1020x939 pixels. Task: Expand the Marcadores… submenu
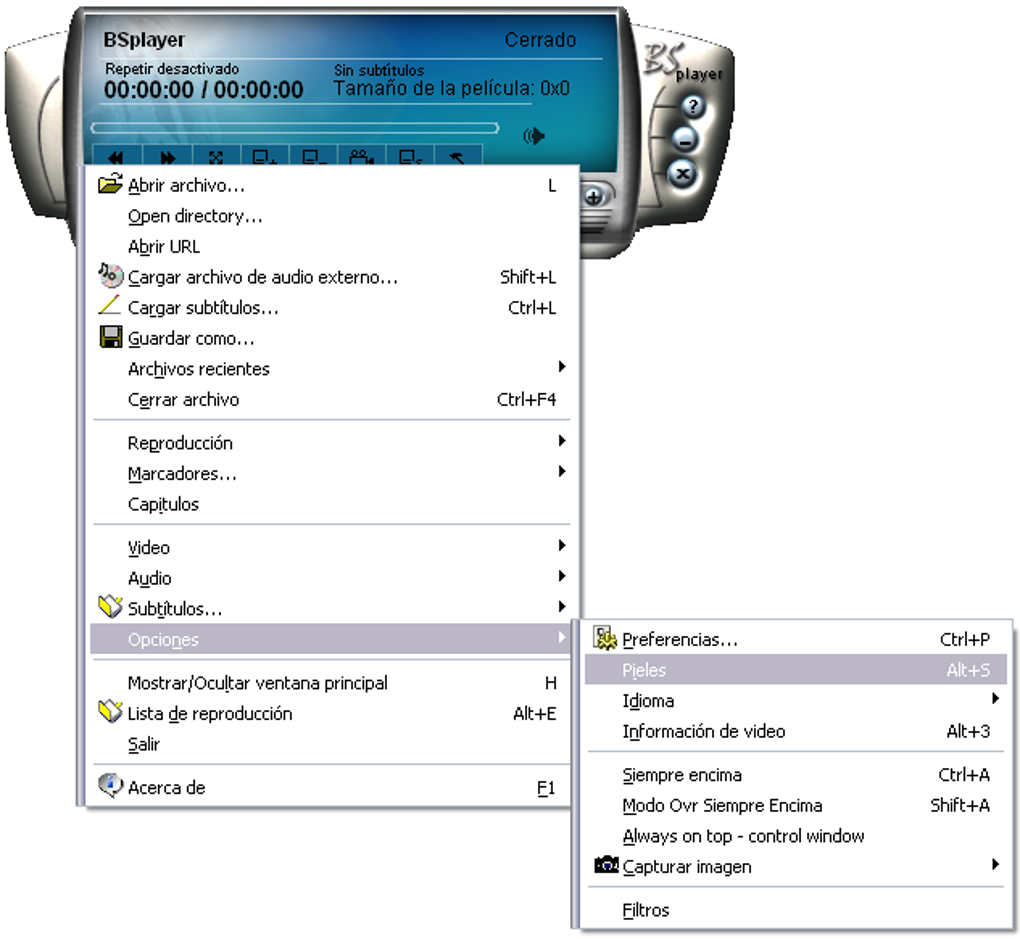click(x=331, y=474)
